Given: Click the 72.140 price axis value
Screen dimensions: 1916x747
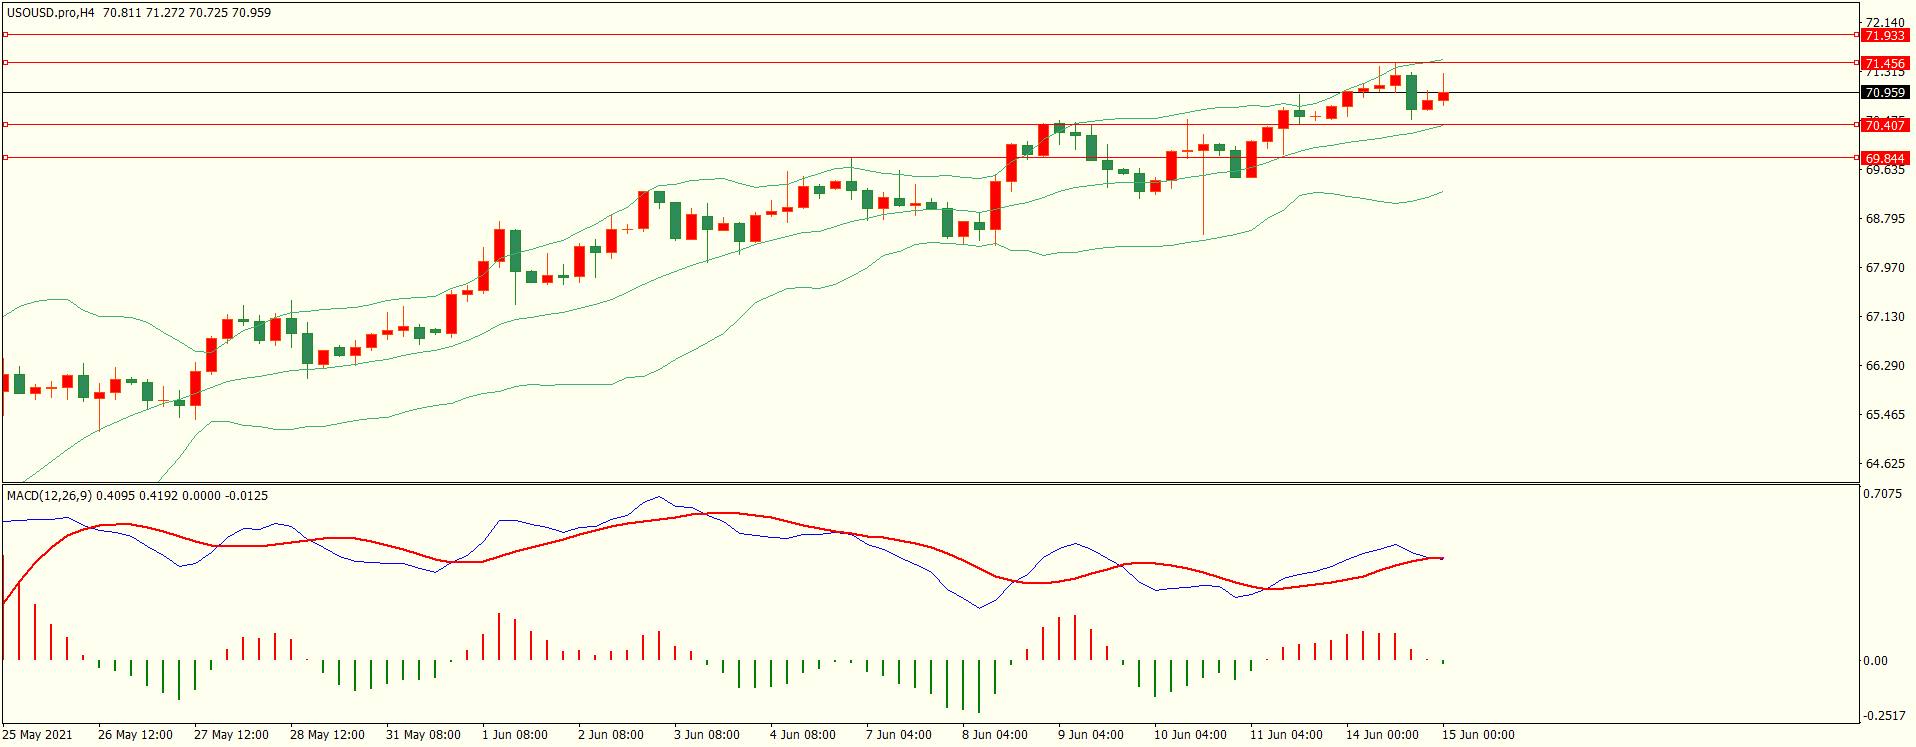Looking at the screenshot, I should pos(1885,22).
